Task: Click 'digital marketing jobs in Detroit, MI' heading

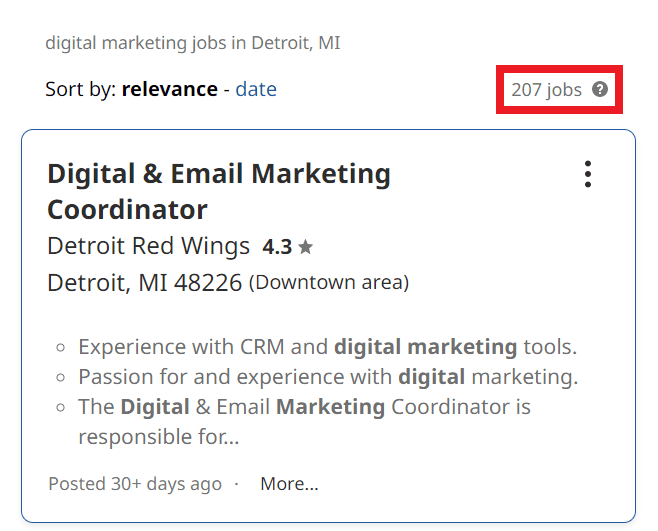Action: tap(193, 43)
